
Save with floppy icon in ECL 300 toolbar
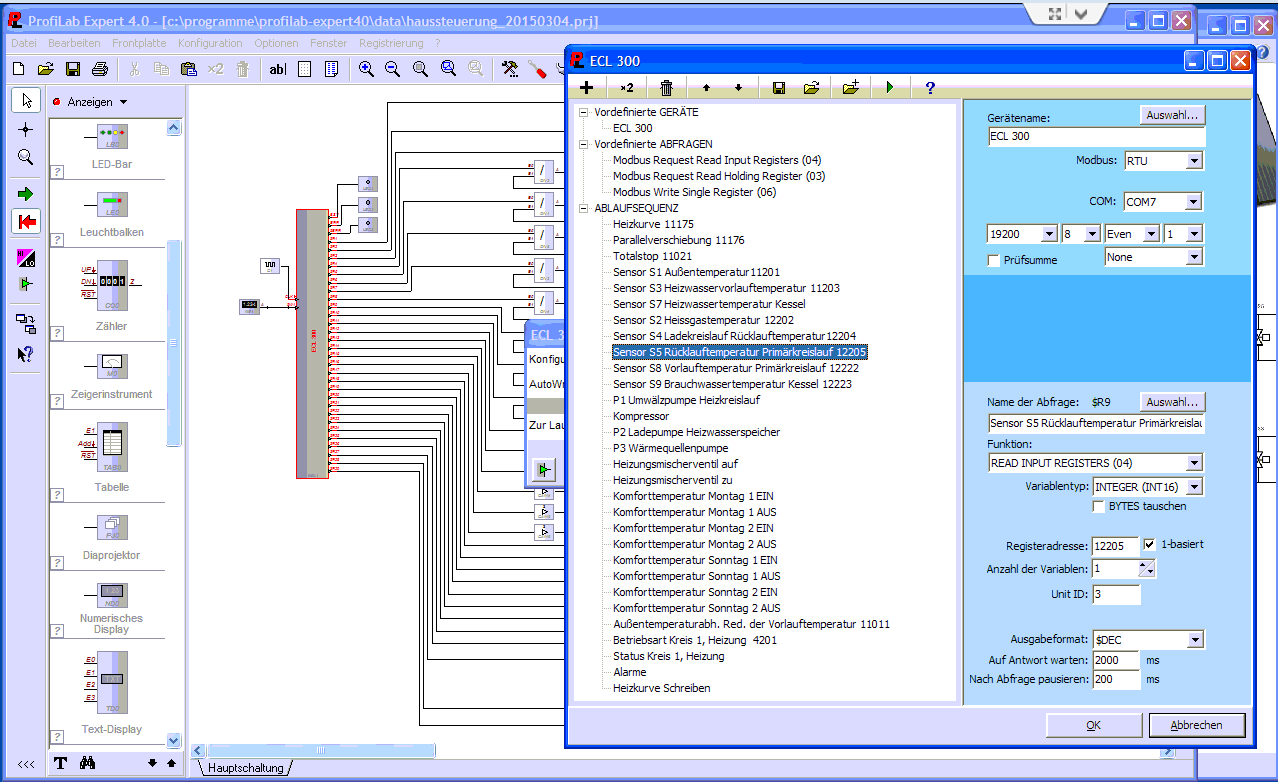pos(779,88)
